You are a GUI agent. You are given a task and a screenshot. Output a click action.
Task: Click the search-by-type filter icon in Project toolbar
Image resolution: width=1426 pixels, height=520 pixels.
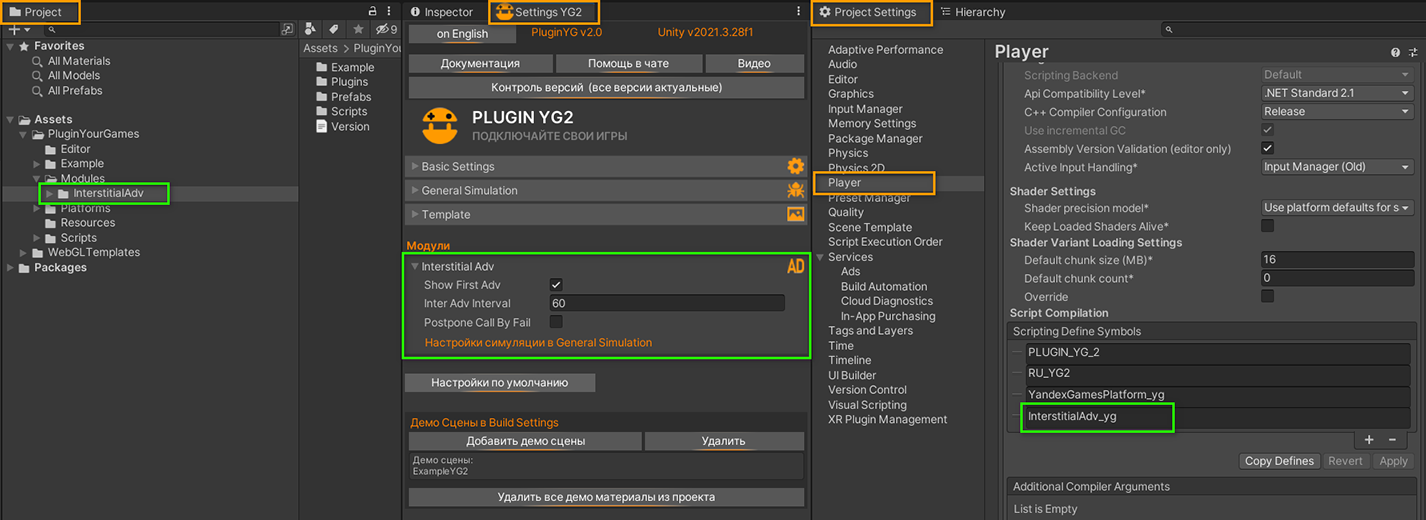coord(310,29)
